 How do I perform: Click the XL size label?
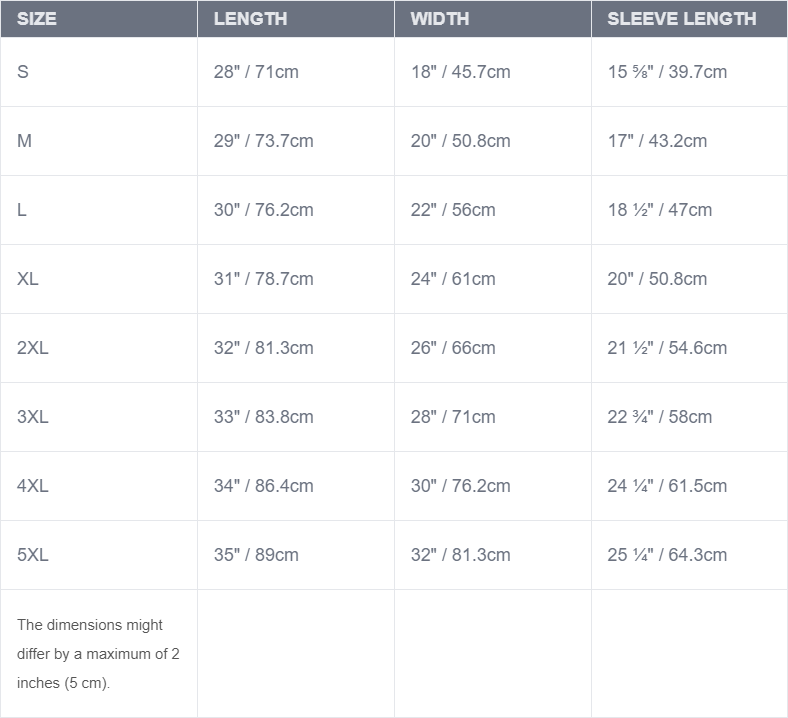(28, 279)
